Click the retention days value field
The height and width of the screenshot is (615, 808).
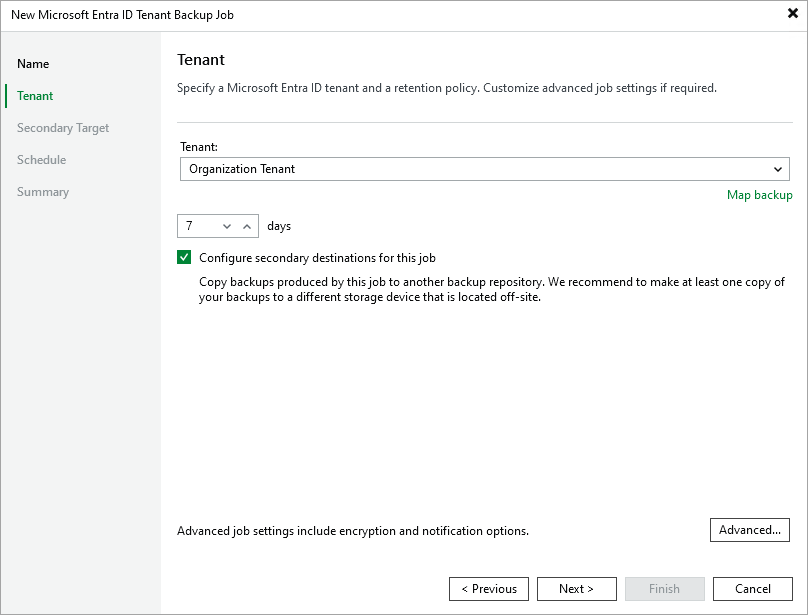click(200, 225)
